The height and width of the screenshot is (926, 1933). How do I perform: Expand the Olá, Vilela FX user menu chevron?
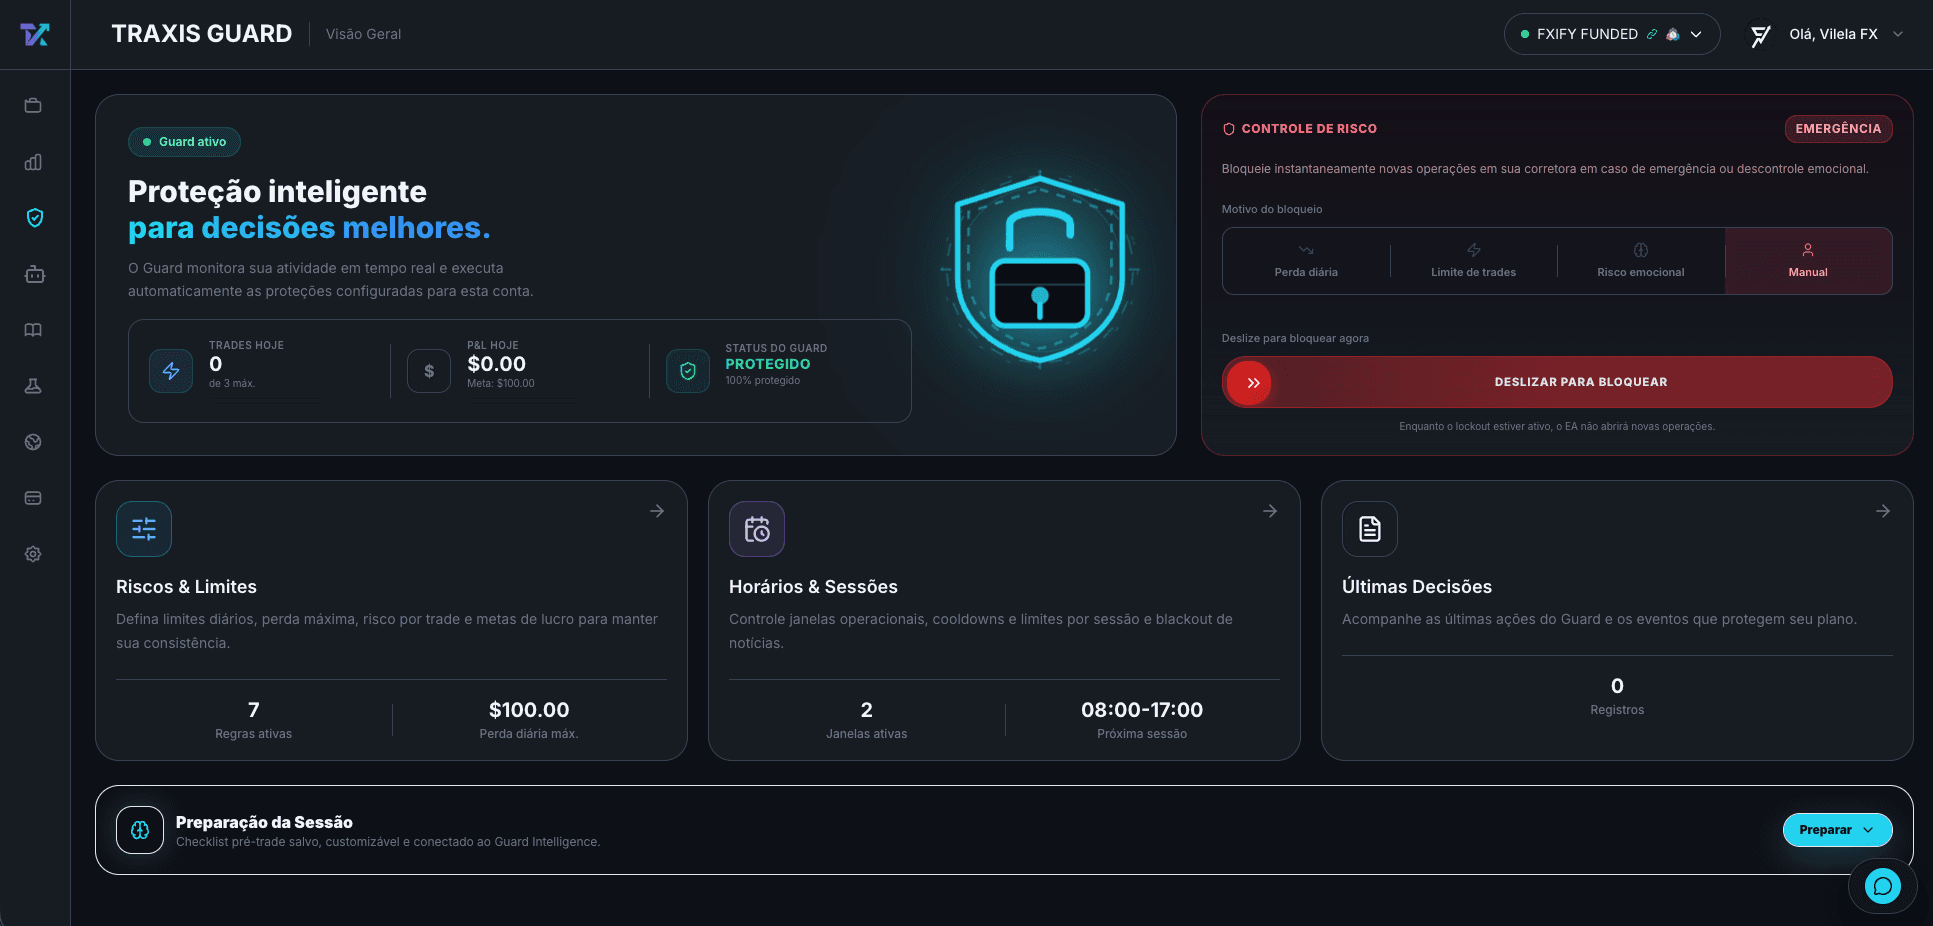pos(1898,34)
